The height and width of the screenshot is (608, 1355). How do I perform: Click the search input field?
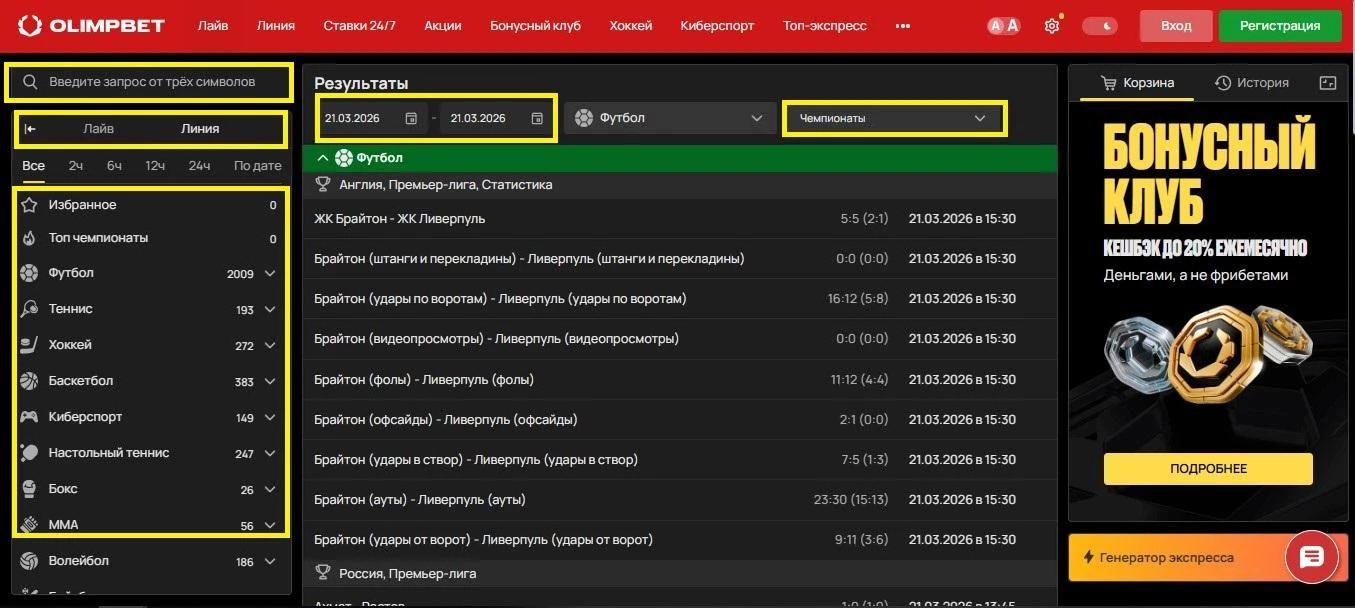(x=148, y=82)
